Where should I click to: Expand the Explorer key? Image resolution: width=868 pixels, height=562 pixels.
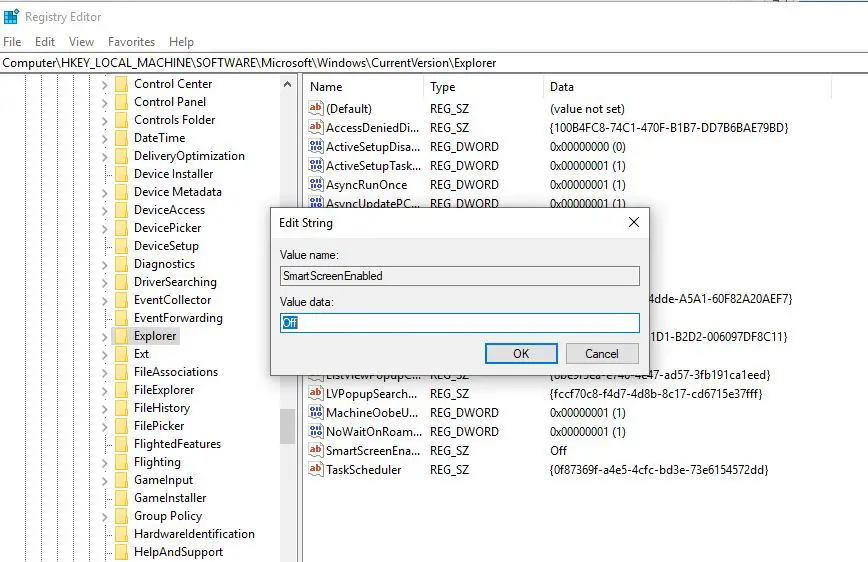[105, 337]
